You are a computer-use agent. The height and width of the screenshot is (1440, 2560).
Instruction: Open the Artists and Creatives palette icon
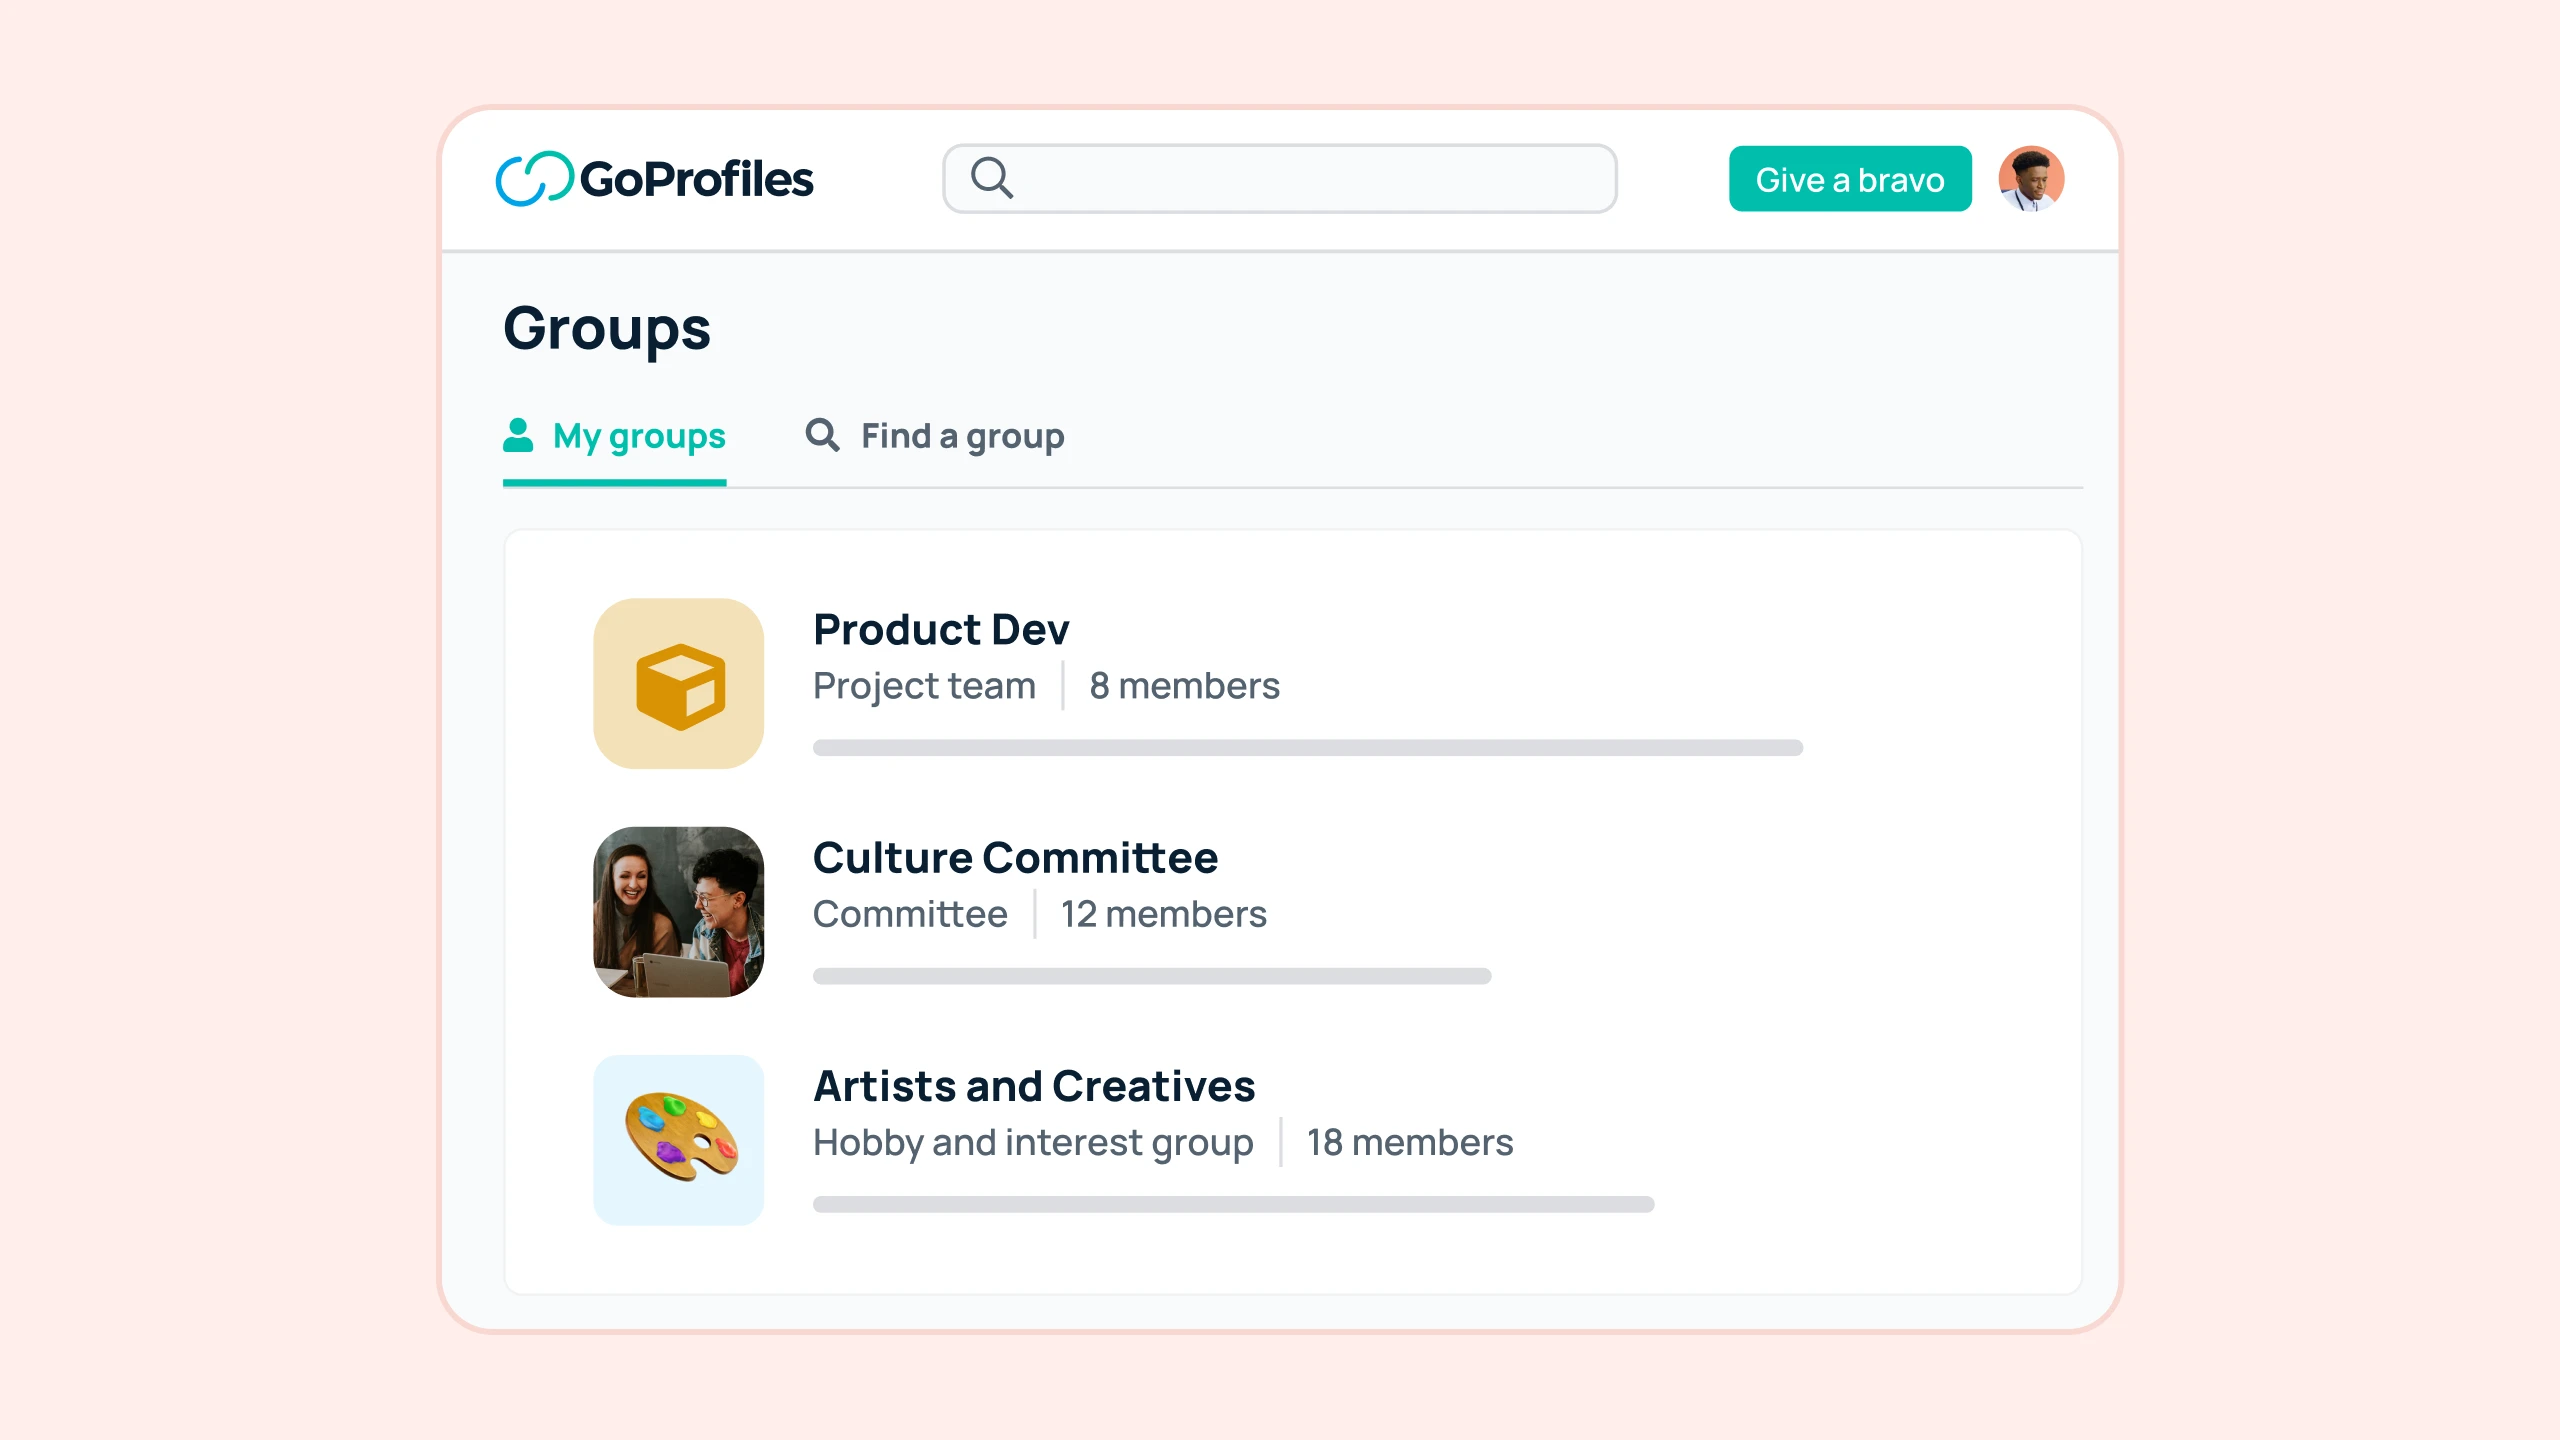679,1140
